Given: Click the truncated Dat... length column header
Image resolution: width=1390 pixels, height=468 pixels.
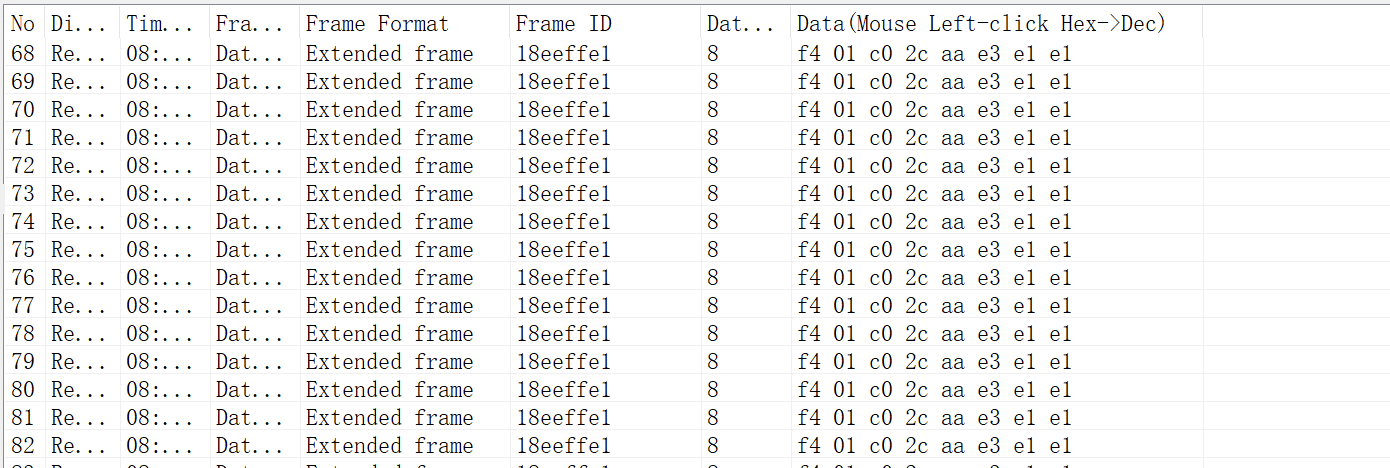Looking at the screenshot, I should [741, 24].
